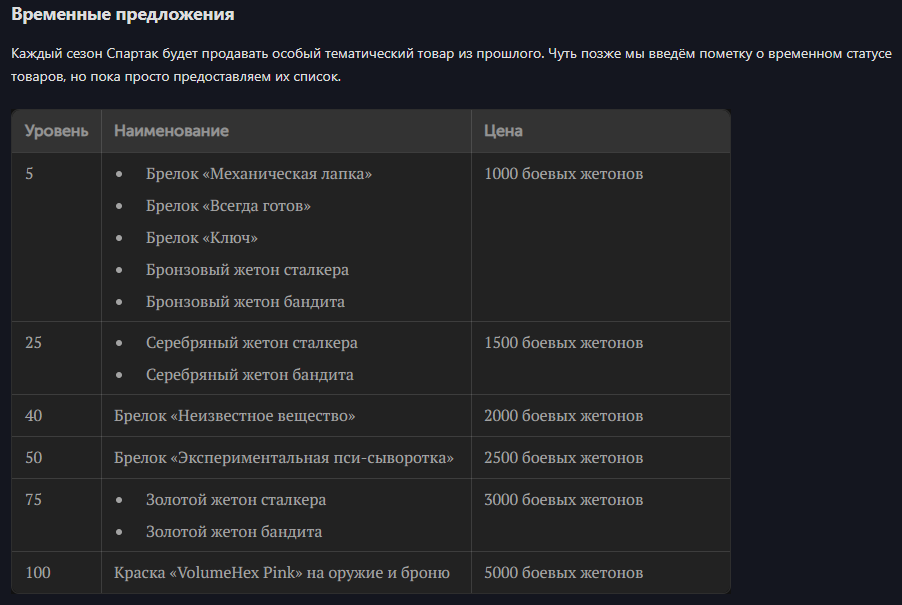Click the 1000 боевых жетонов price
The image size is (902, 605).
[x=564, y=174]
